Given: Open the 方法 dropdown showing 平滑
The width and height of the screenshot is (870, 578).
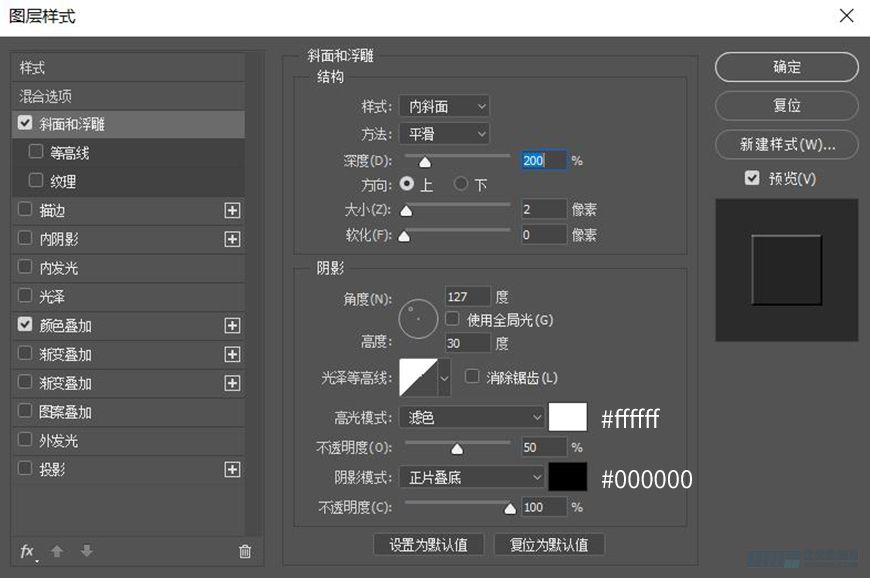Looking at the screenshot, I should pos(443,133).
